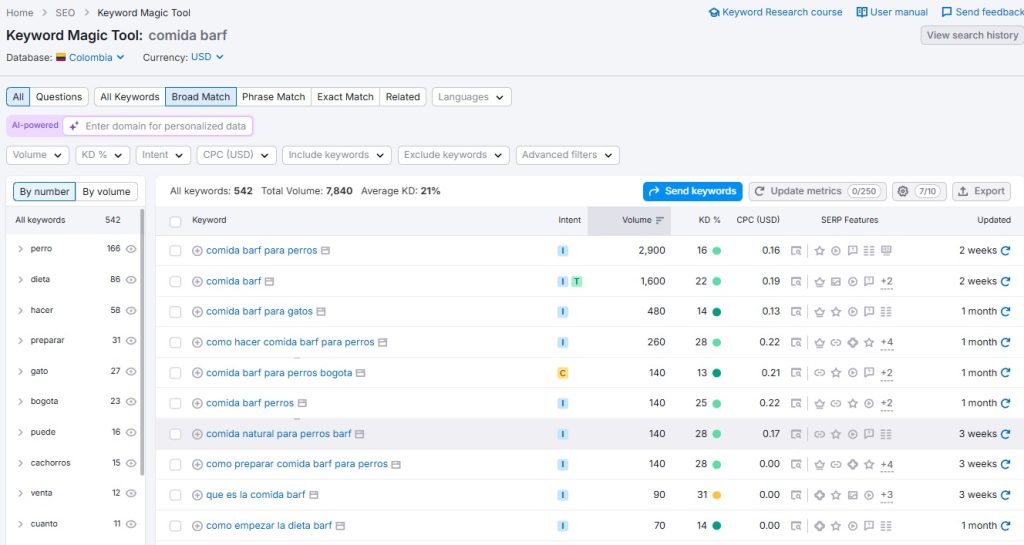Check the box for 'comida barf para perros bogota'
This screenshot has height=545, width=1024.
point(176,373)
